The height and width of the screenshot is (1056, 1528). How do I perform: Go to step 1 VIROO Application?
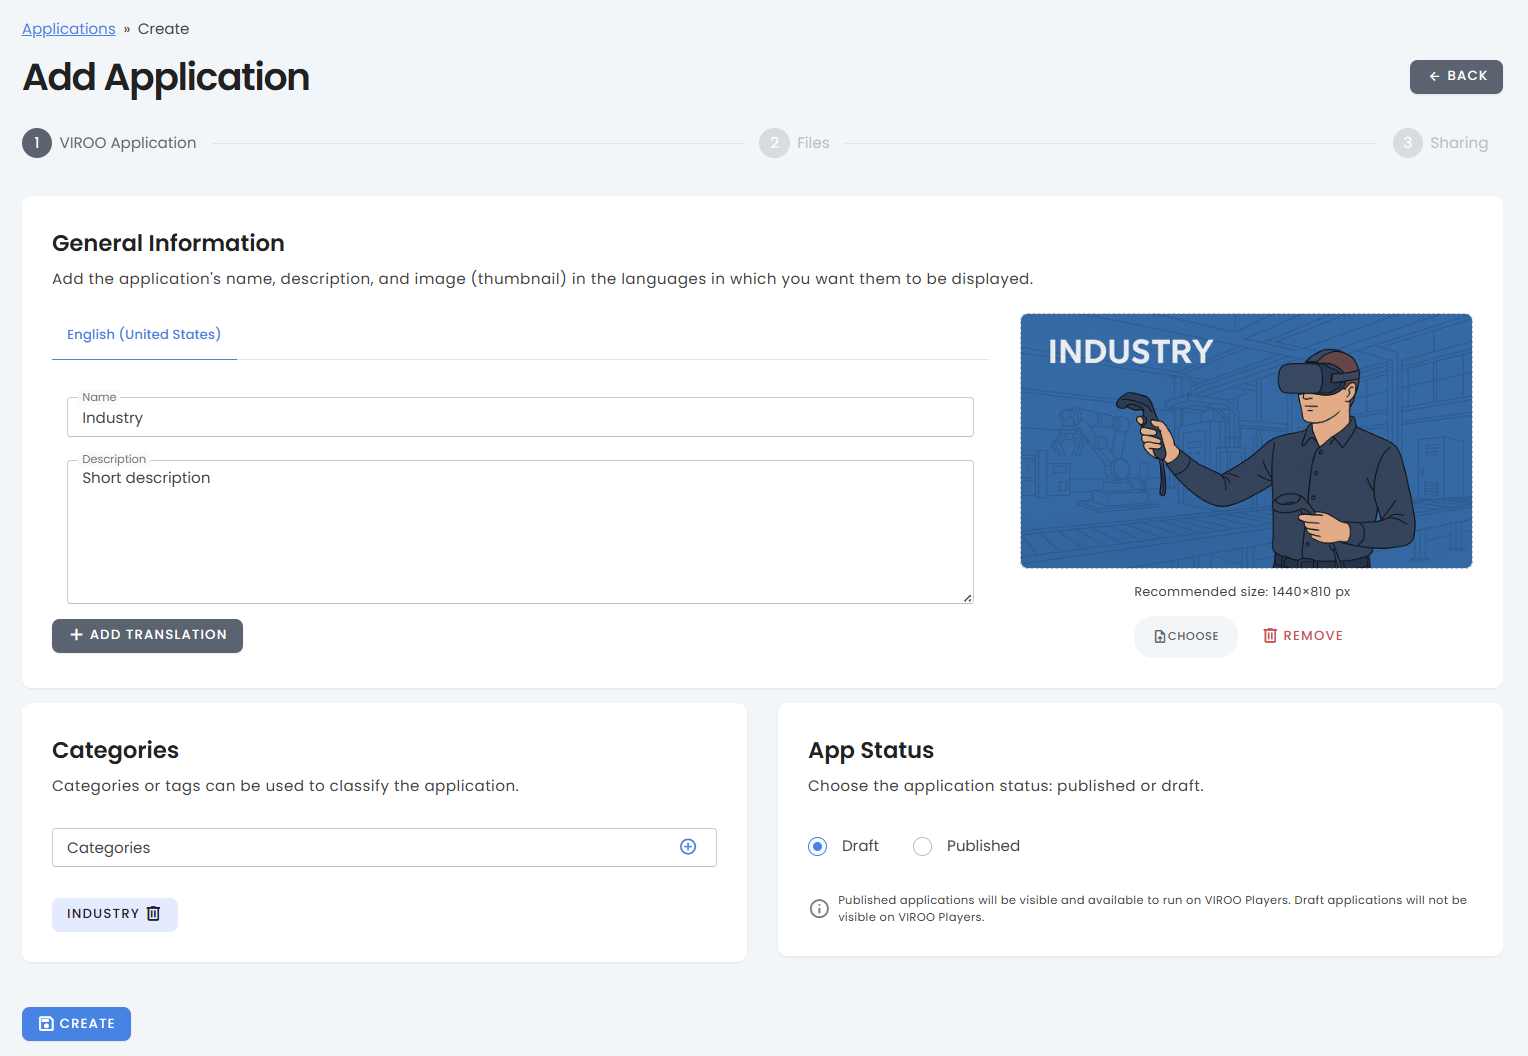109,143
